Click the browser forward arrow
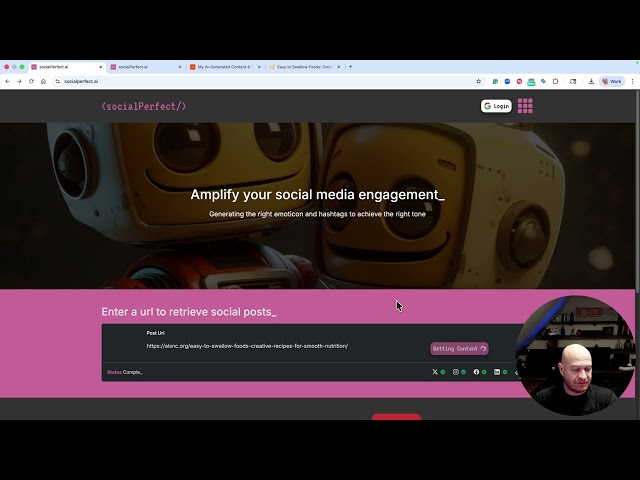640x480 pixels. click(x=19, y=81)
